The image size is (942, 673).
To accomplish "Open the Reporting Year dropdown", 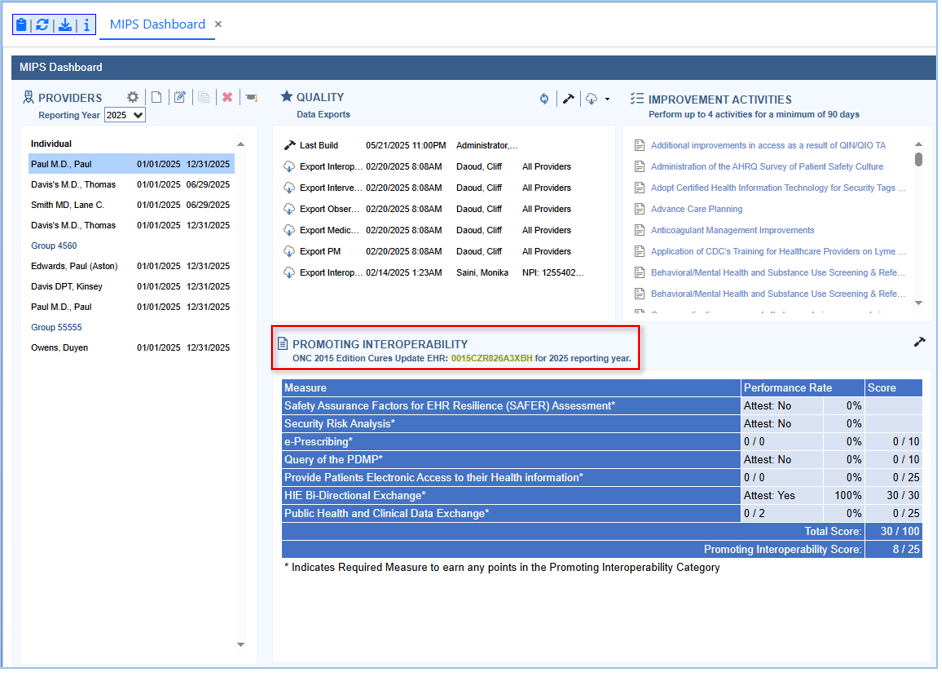I will [x=125, y=115].
